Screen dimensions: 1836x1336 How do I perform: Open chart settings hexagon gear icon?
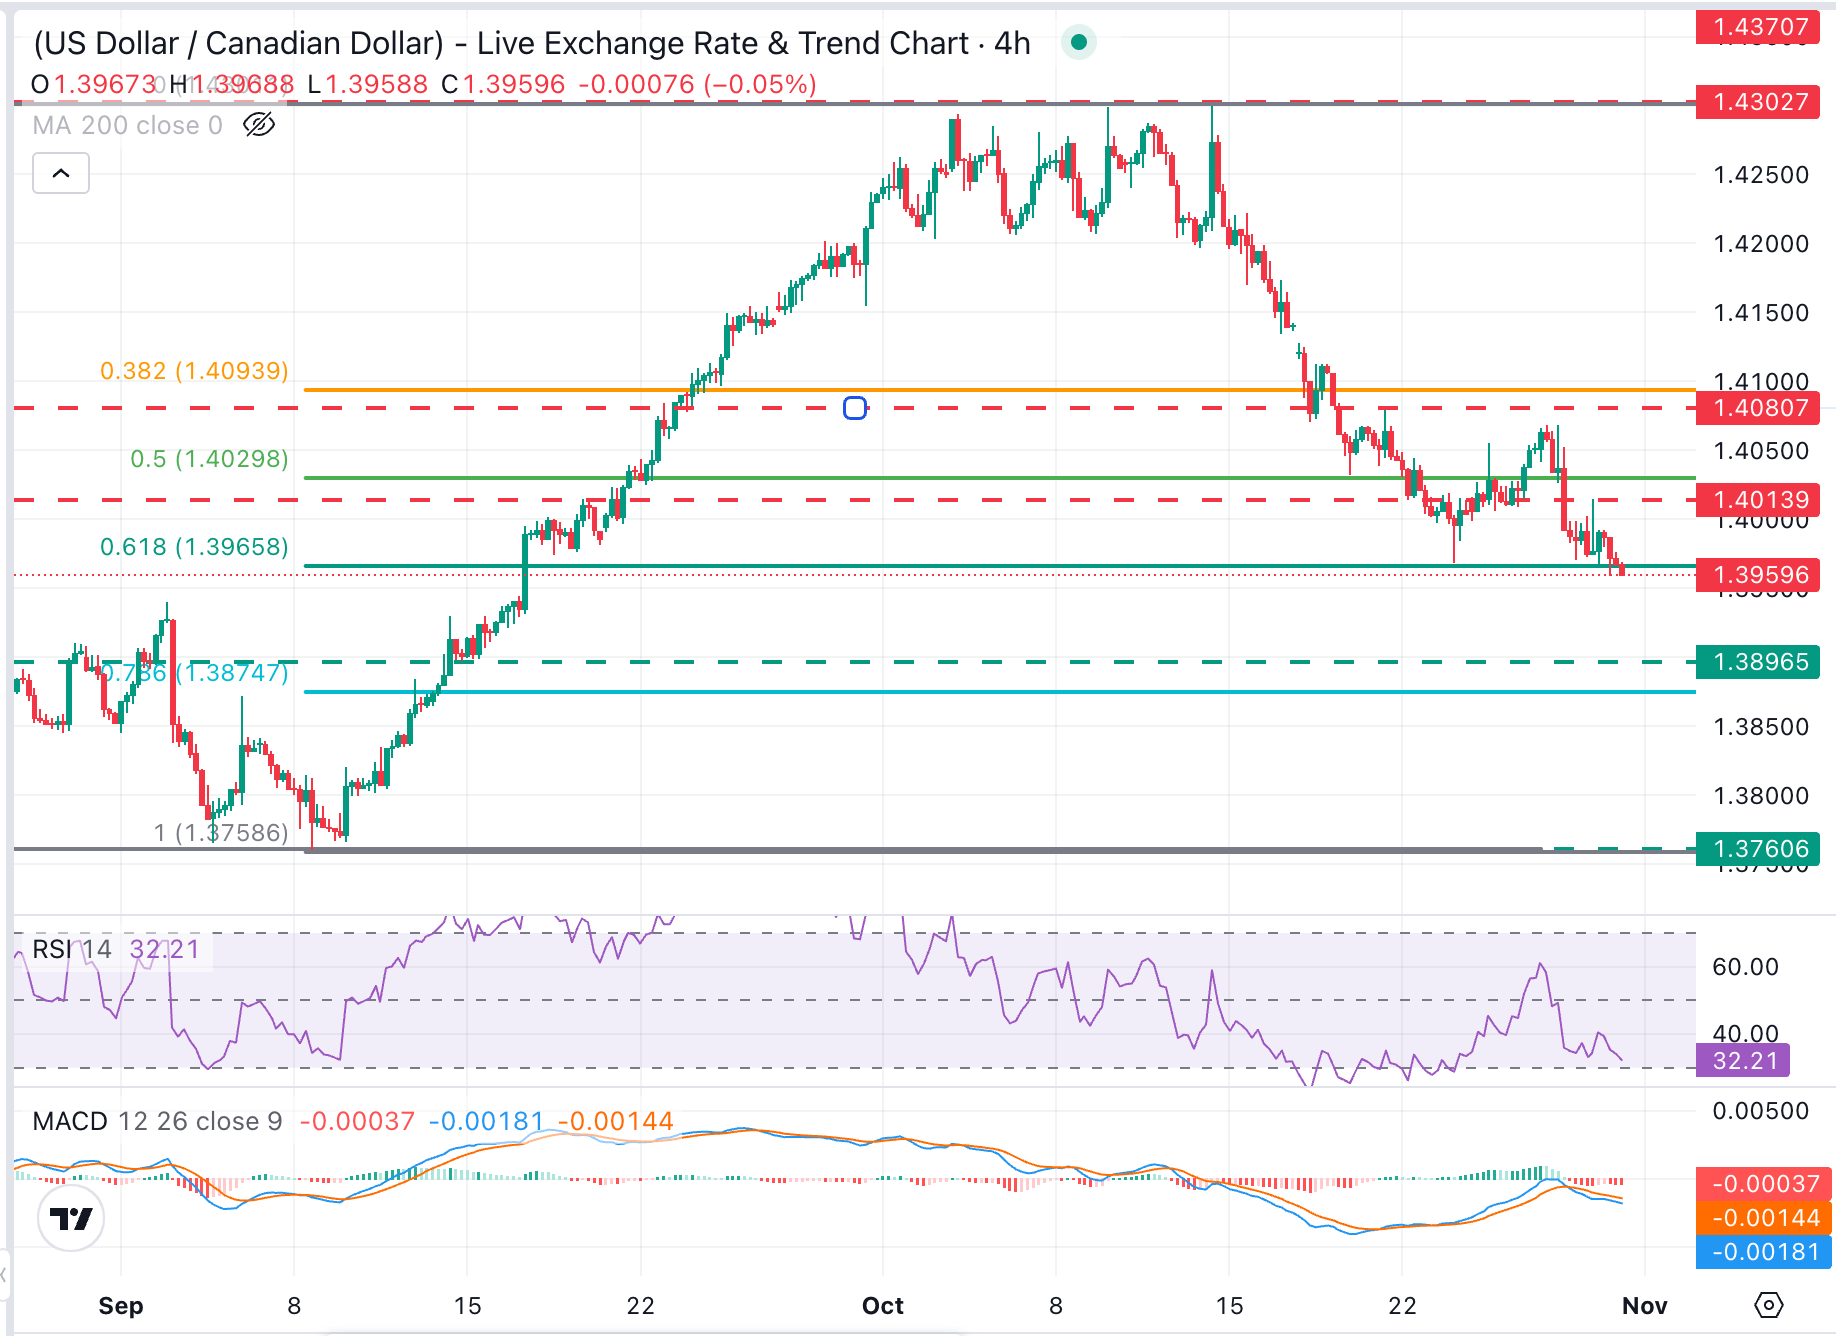click(1768, 1305)
